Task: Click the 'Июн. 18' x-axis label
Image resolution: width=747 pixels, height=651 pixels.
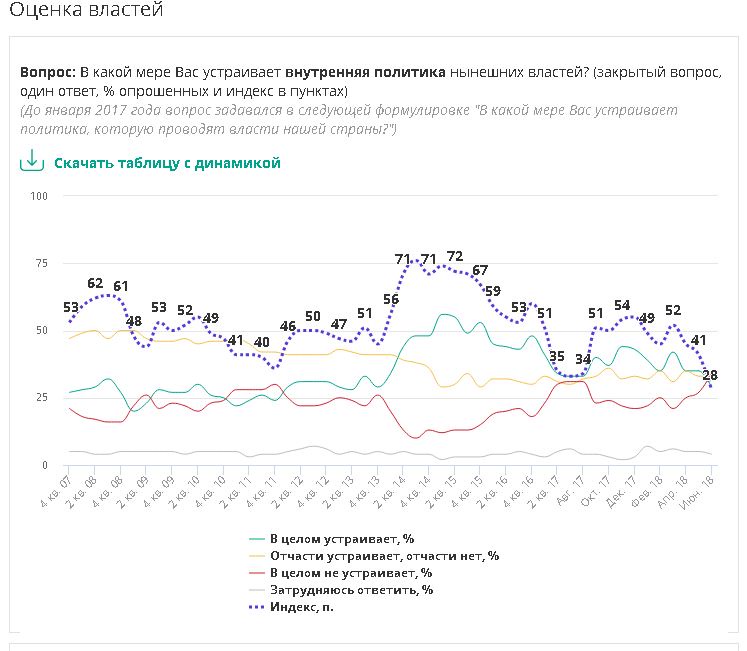Action: click(x=700, y=492)
